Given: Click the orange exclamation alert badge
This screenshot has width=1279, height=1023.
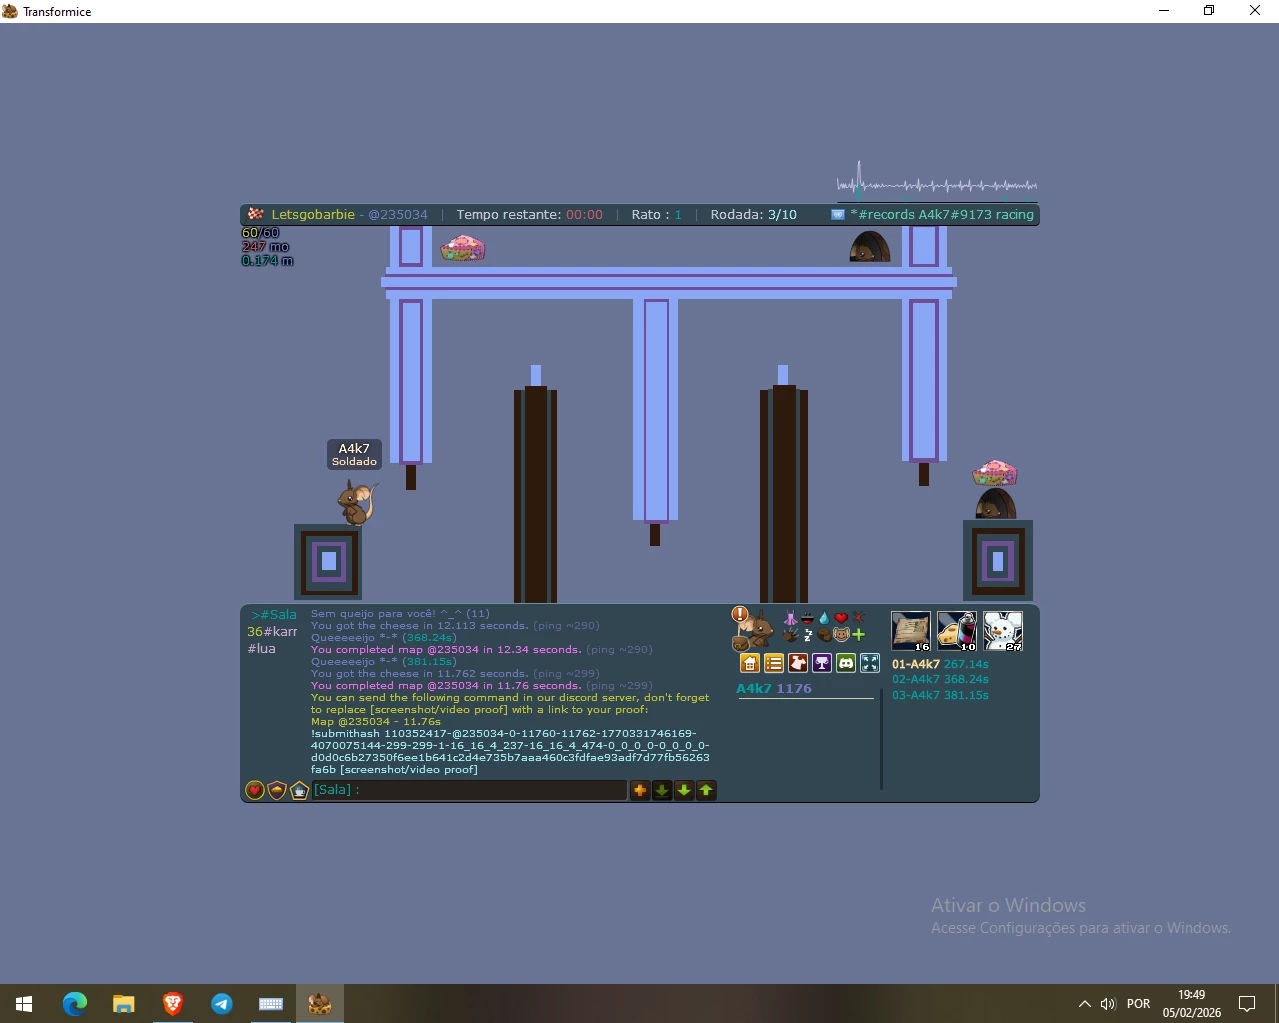Looking at the screenshot, I should pyautogui.click(x=740, y=614).
